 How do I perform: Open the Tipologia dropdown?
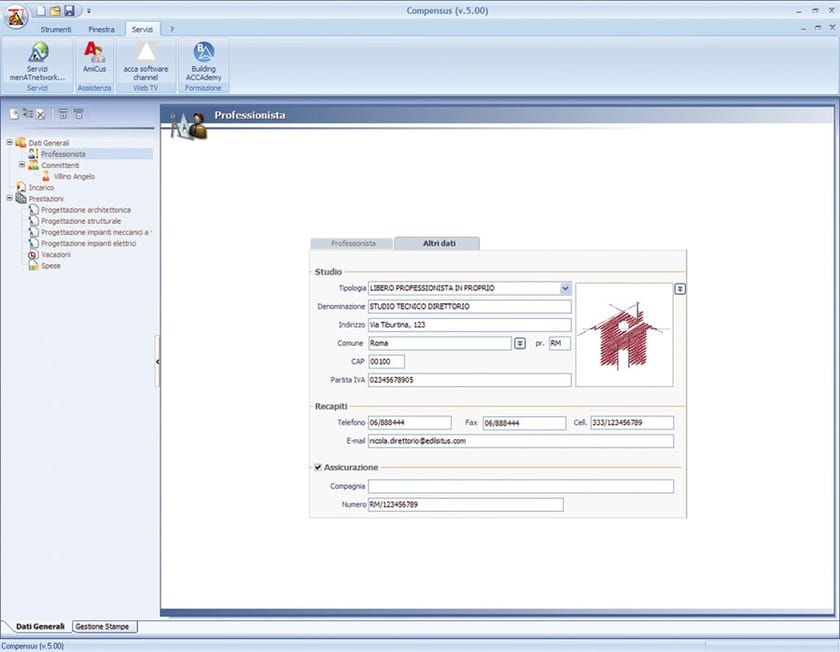click(565, 288)
